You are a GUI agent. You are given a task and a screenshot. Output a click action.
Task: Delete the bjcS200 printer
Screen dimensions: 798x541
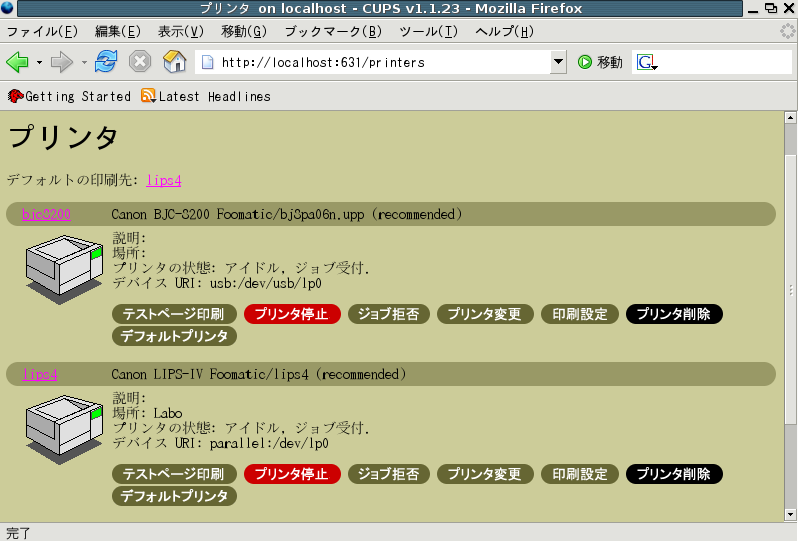point(674,314)
